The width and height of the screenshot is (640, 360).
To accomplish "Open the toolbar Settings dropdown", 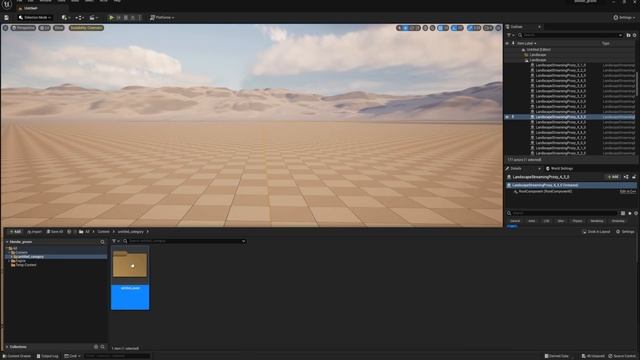I will 624,18.
